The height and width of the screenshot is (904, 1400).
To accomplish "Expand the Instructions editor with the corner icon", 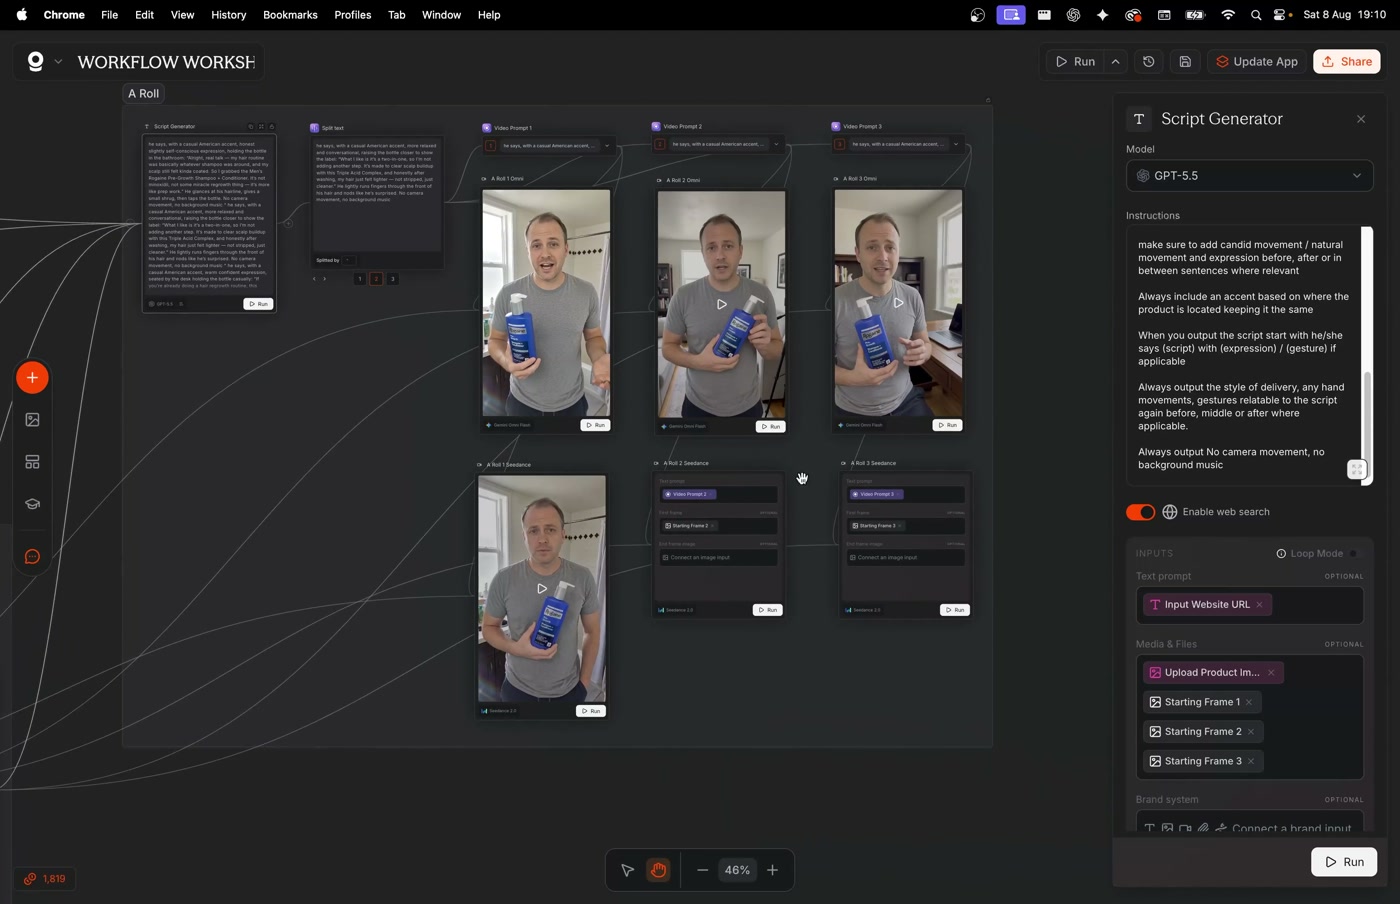I will pos(1356,470).
